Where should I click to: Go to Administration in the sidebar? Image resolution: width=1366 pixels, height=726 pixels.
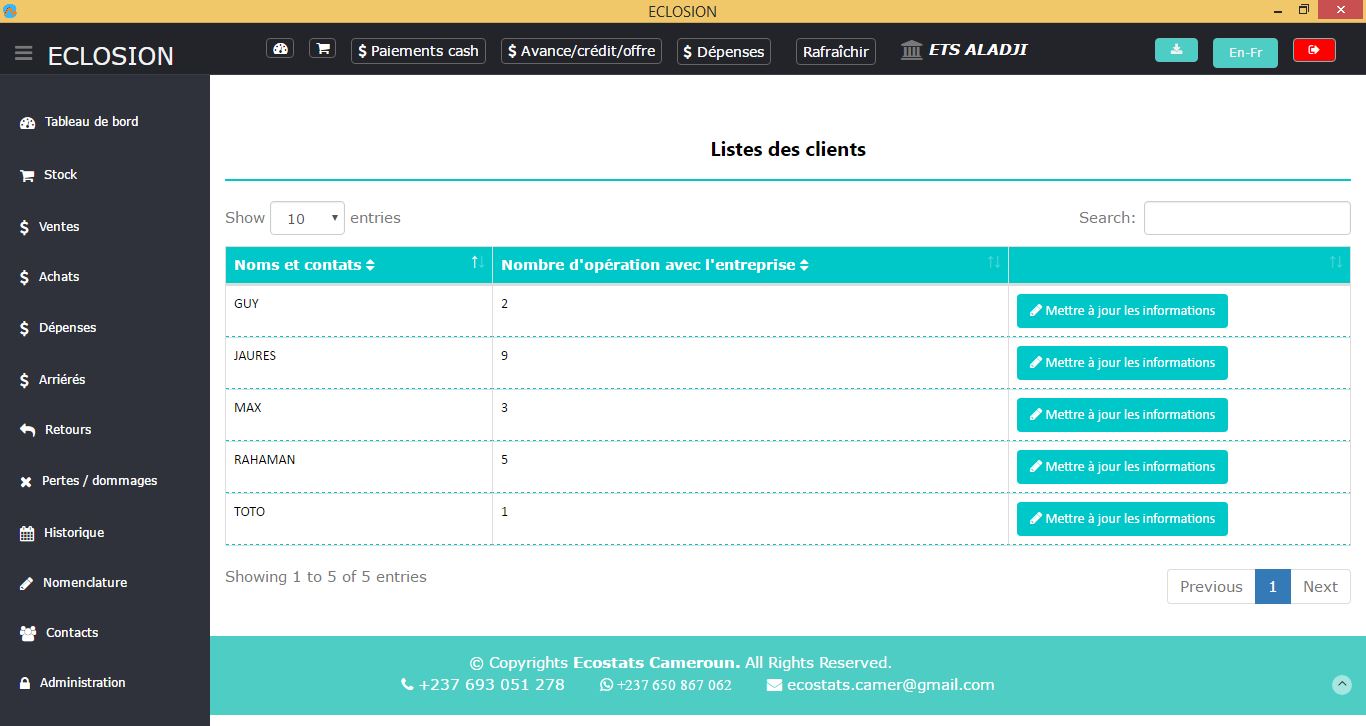[x=82, y=682]
